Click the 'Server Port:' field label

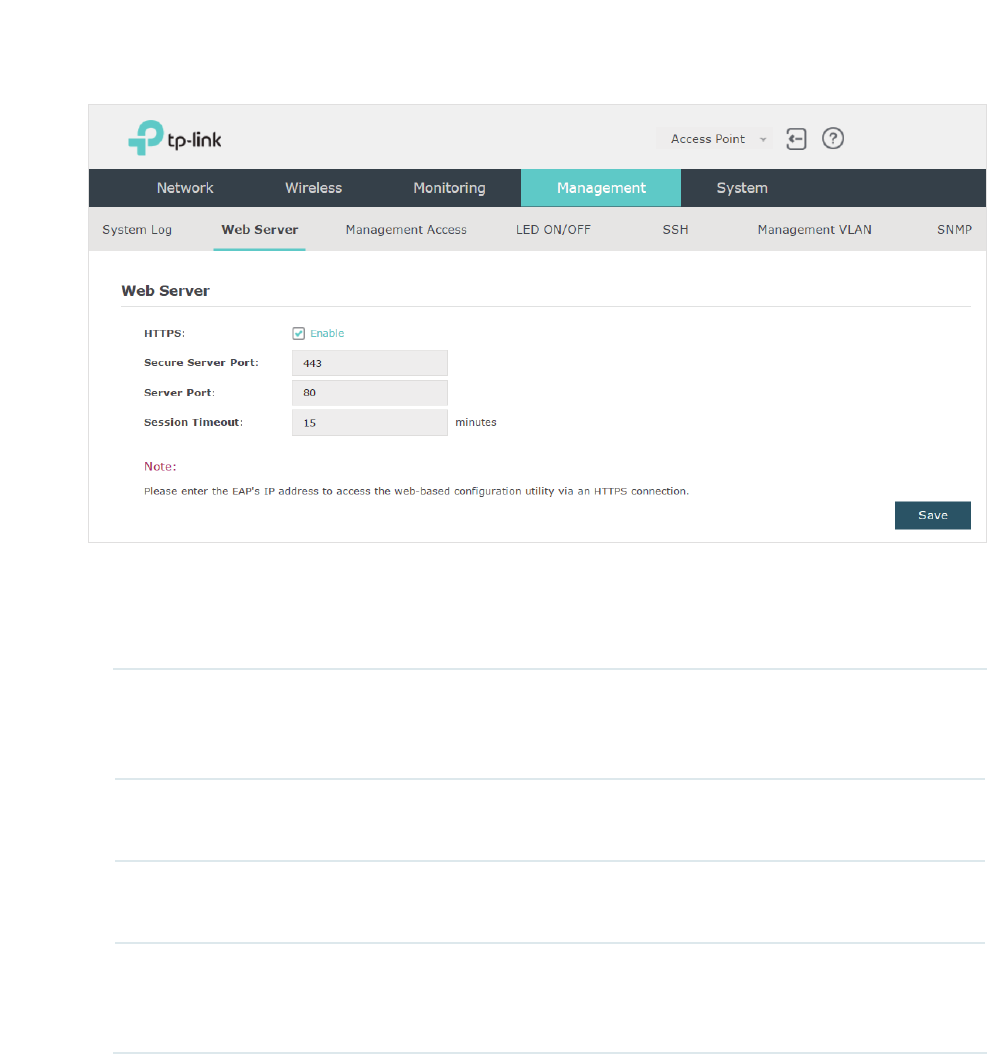(x=180, y=393)
